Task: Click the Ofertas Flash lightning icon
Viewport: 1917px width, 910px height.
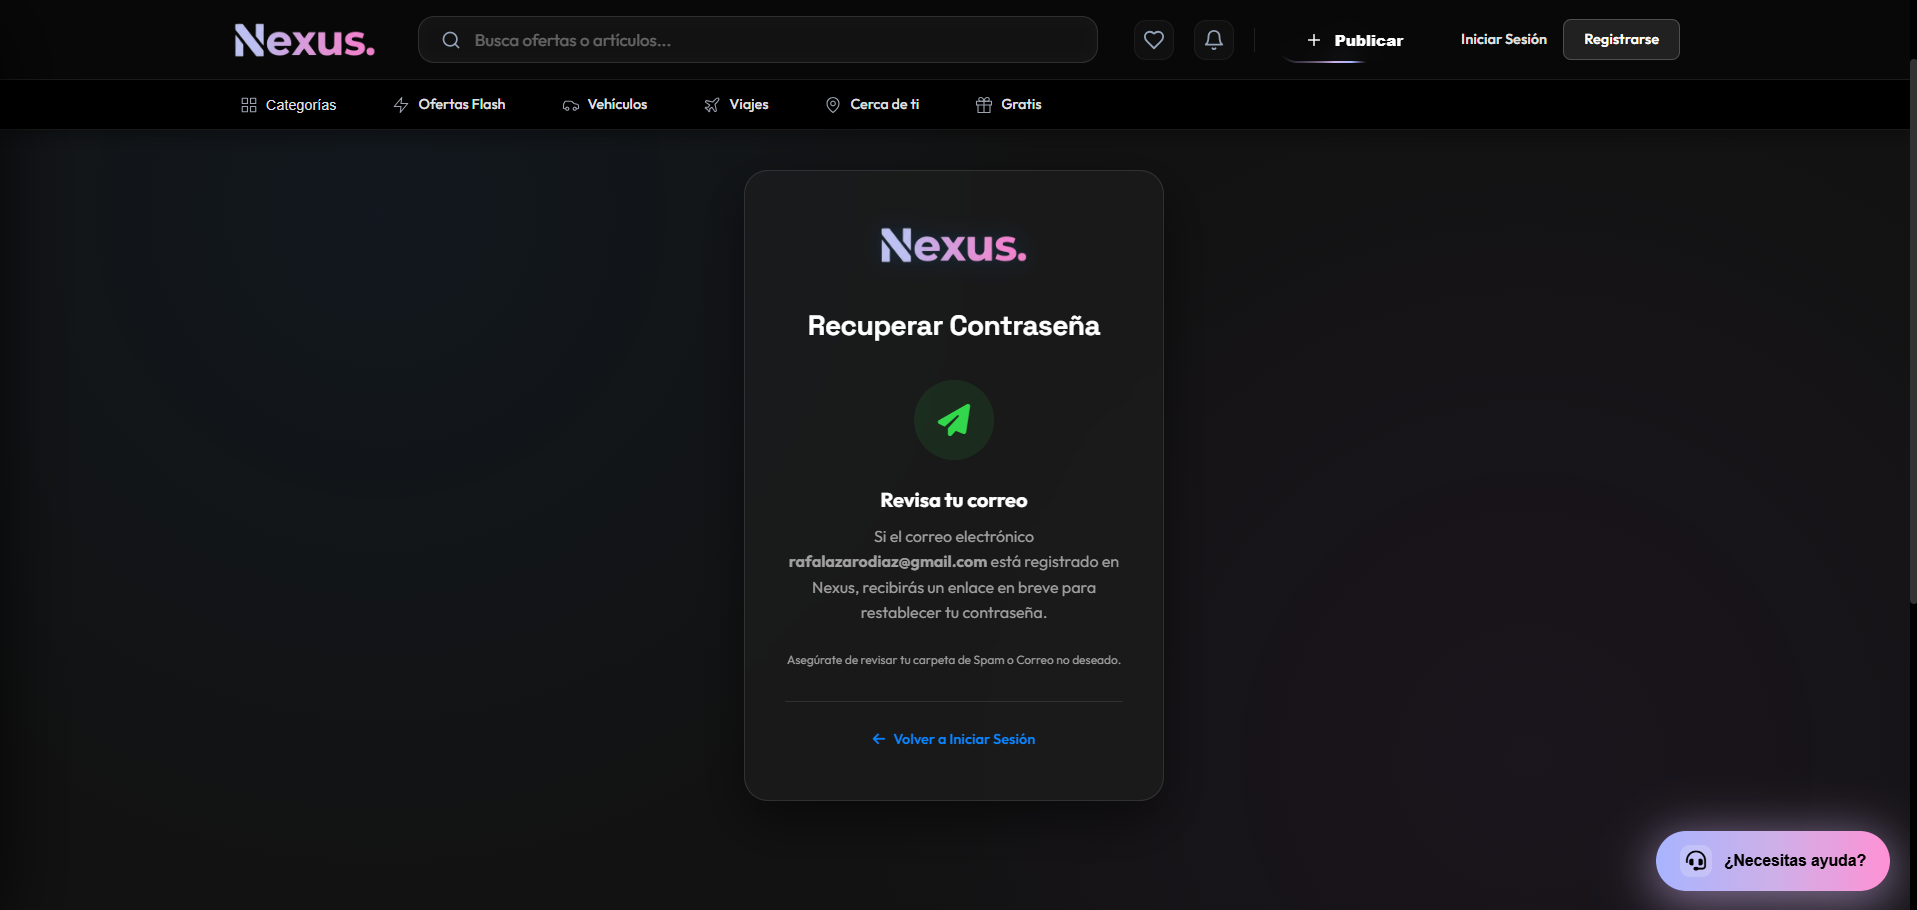Action: click(401, 105)
